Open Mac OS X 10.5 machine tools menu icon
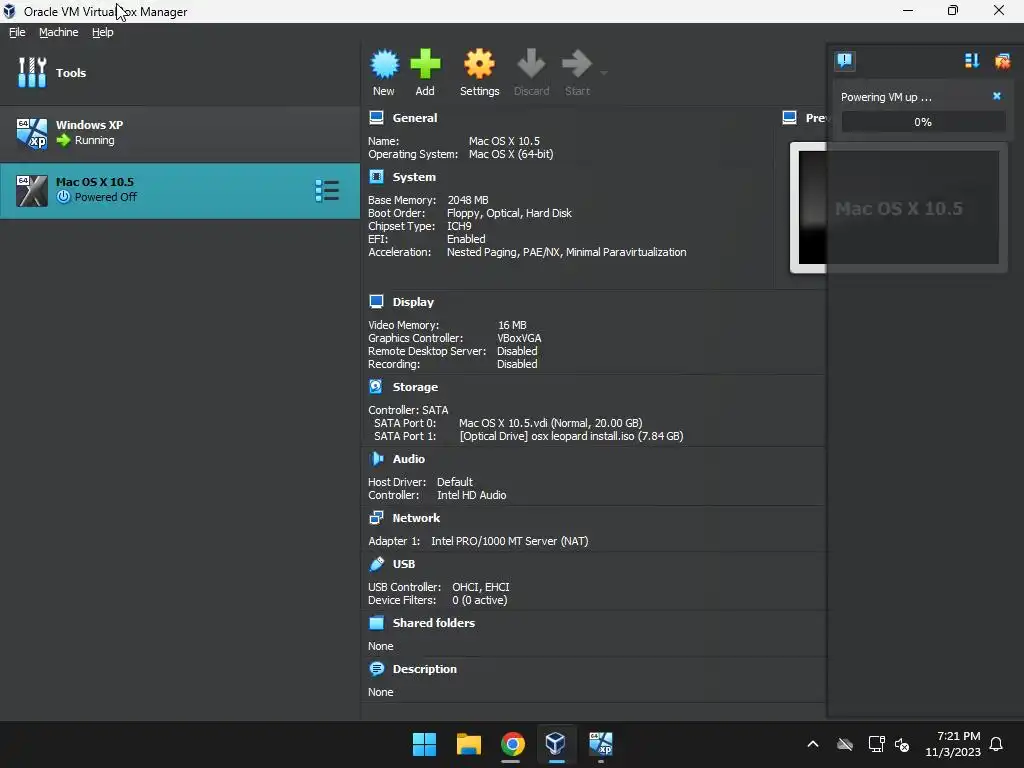The image size is (1024, 768). [327, 191]
